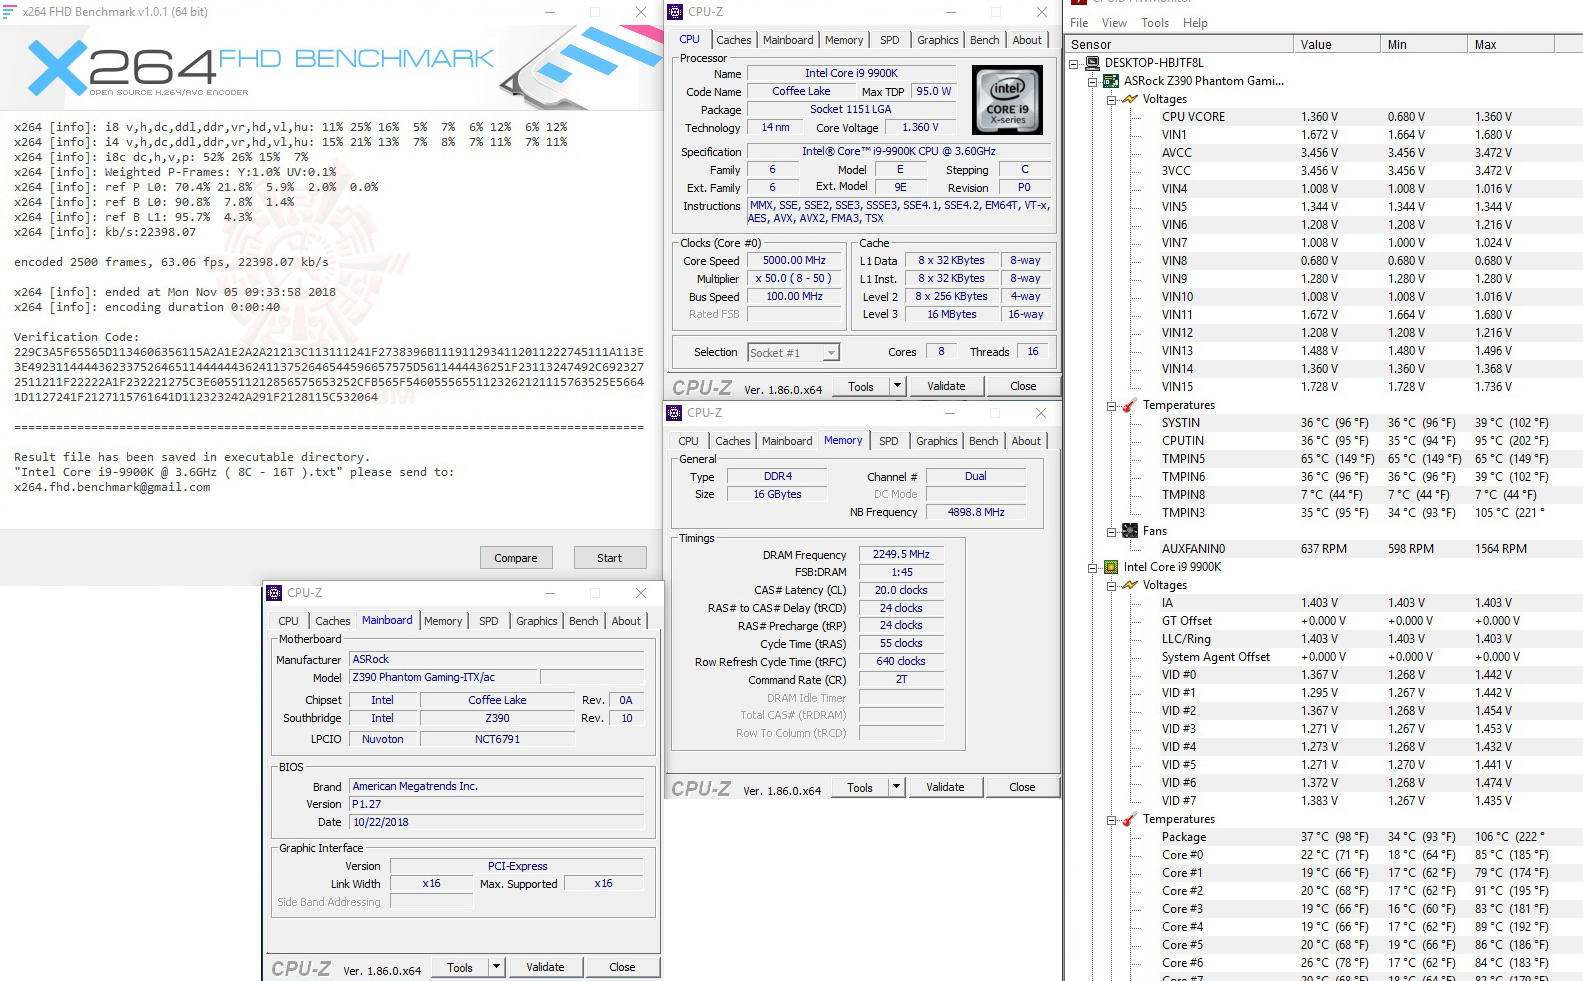Screen dimensions: 1583x981
Task: Click the Core Speed field showing 5000.00 MHz
Action: pyautogui.click(x=795, y=261)
